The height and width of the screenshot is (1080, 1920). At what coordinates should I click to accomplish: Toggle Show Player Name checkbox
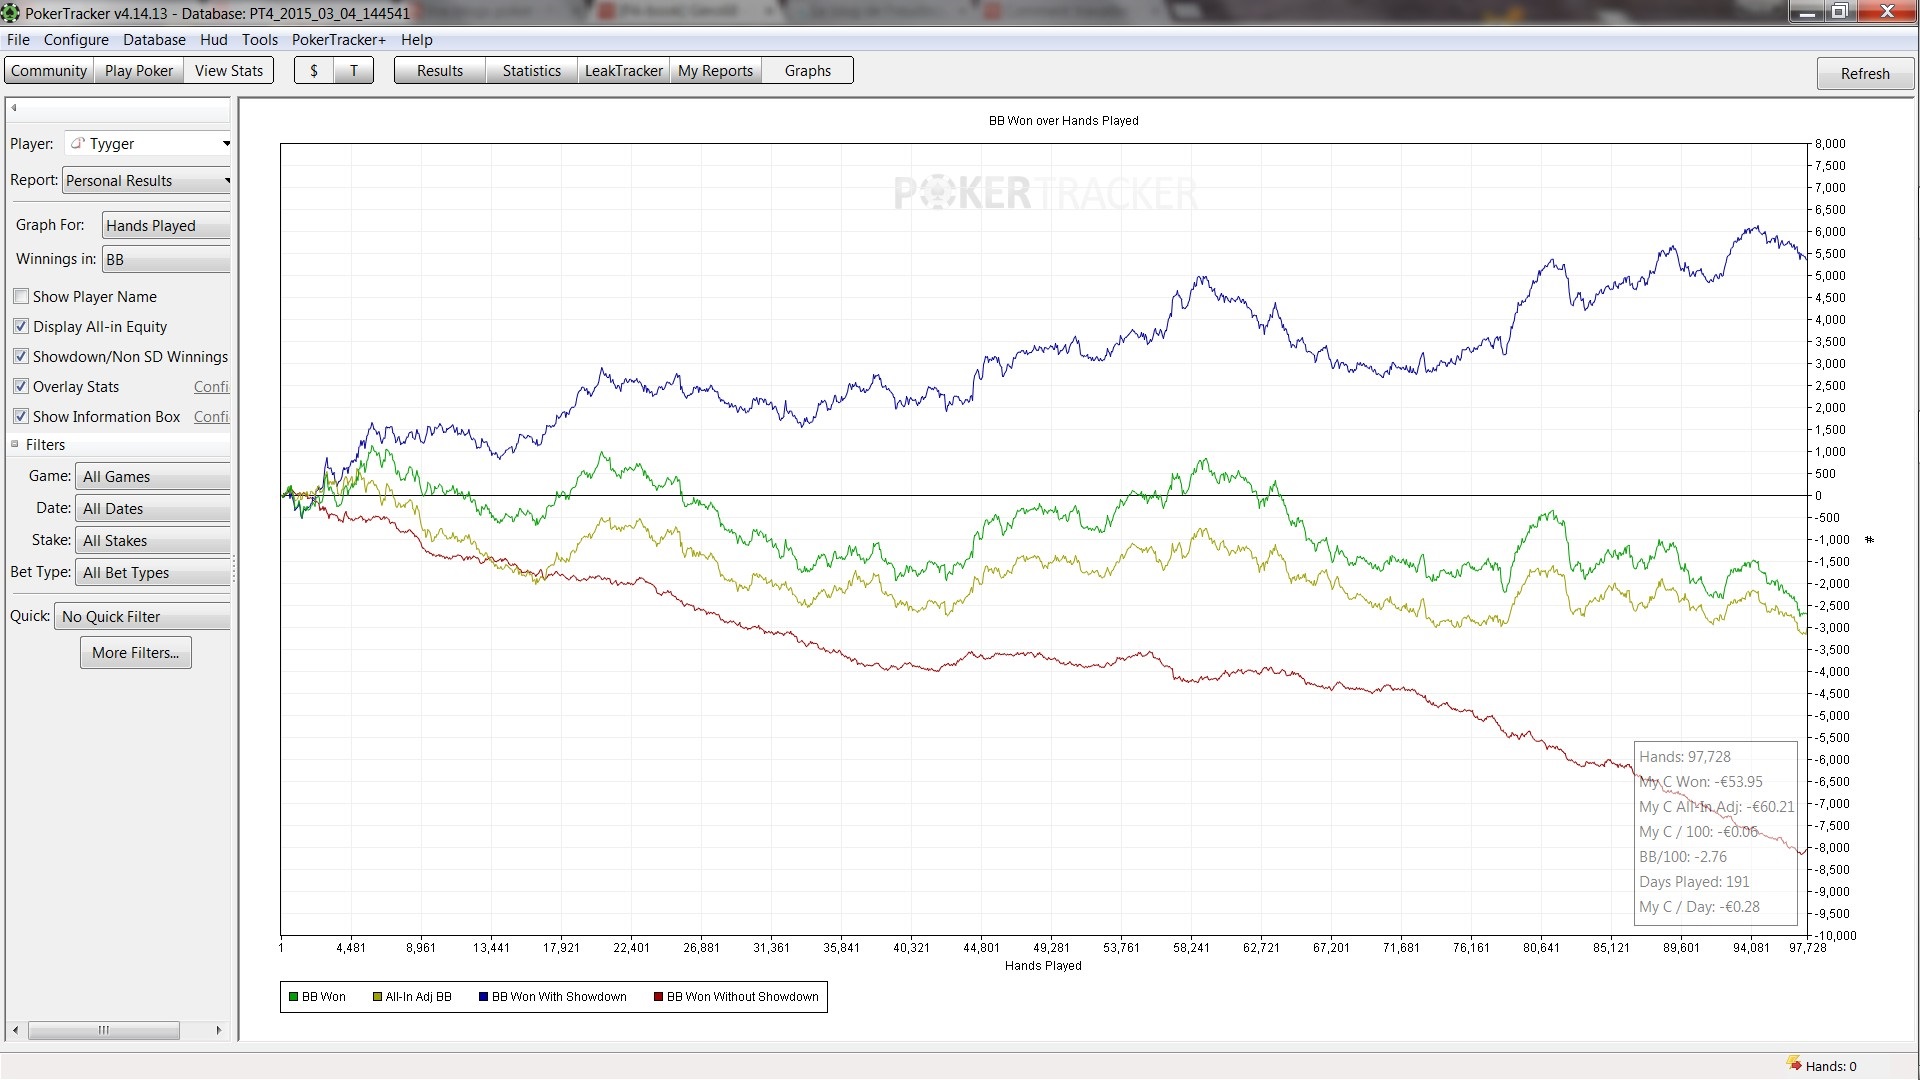click(x=21, y=296)
